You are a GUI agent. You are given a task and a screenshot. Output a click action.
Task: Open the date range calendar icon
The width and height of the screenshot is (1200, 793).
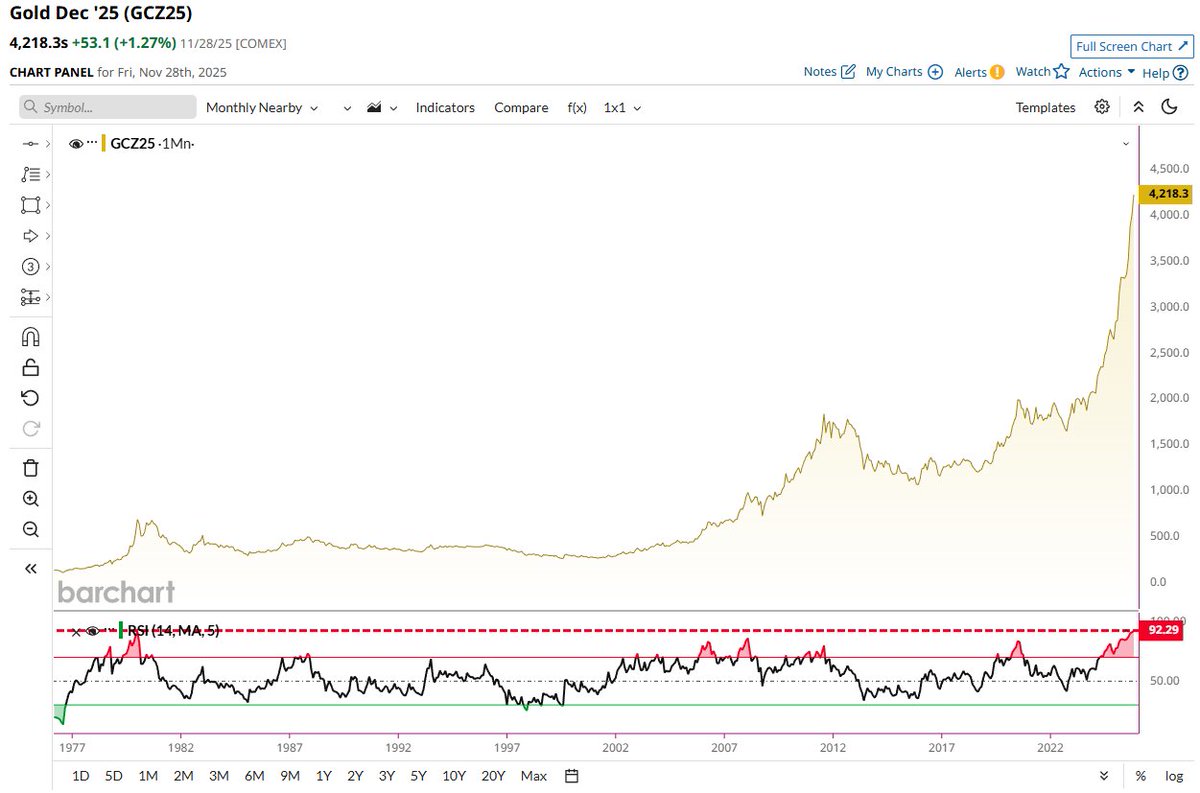572,775
